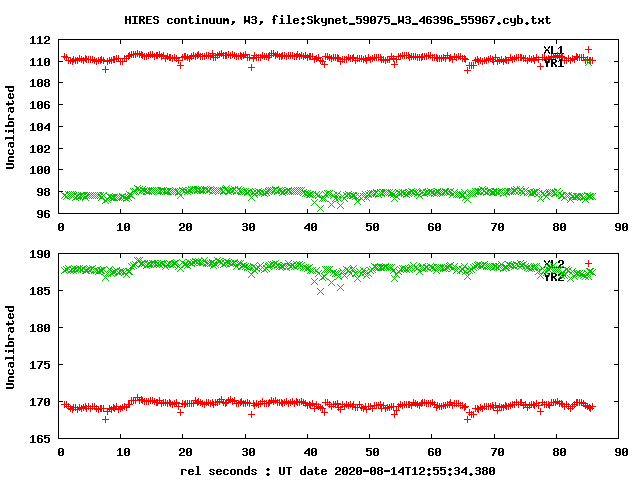
Task: Click the red XL2 outlier point near 7 seconds
Action: (x=105, y=420)
